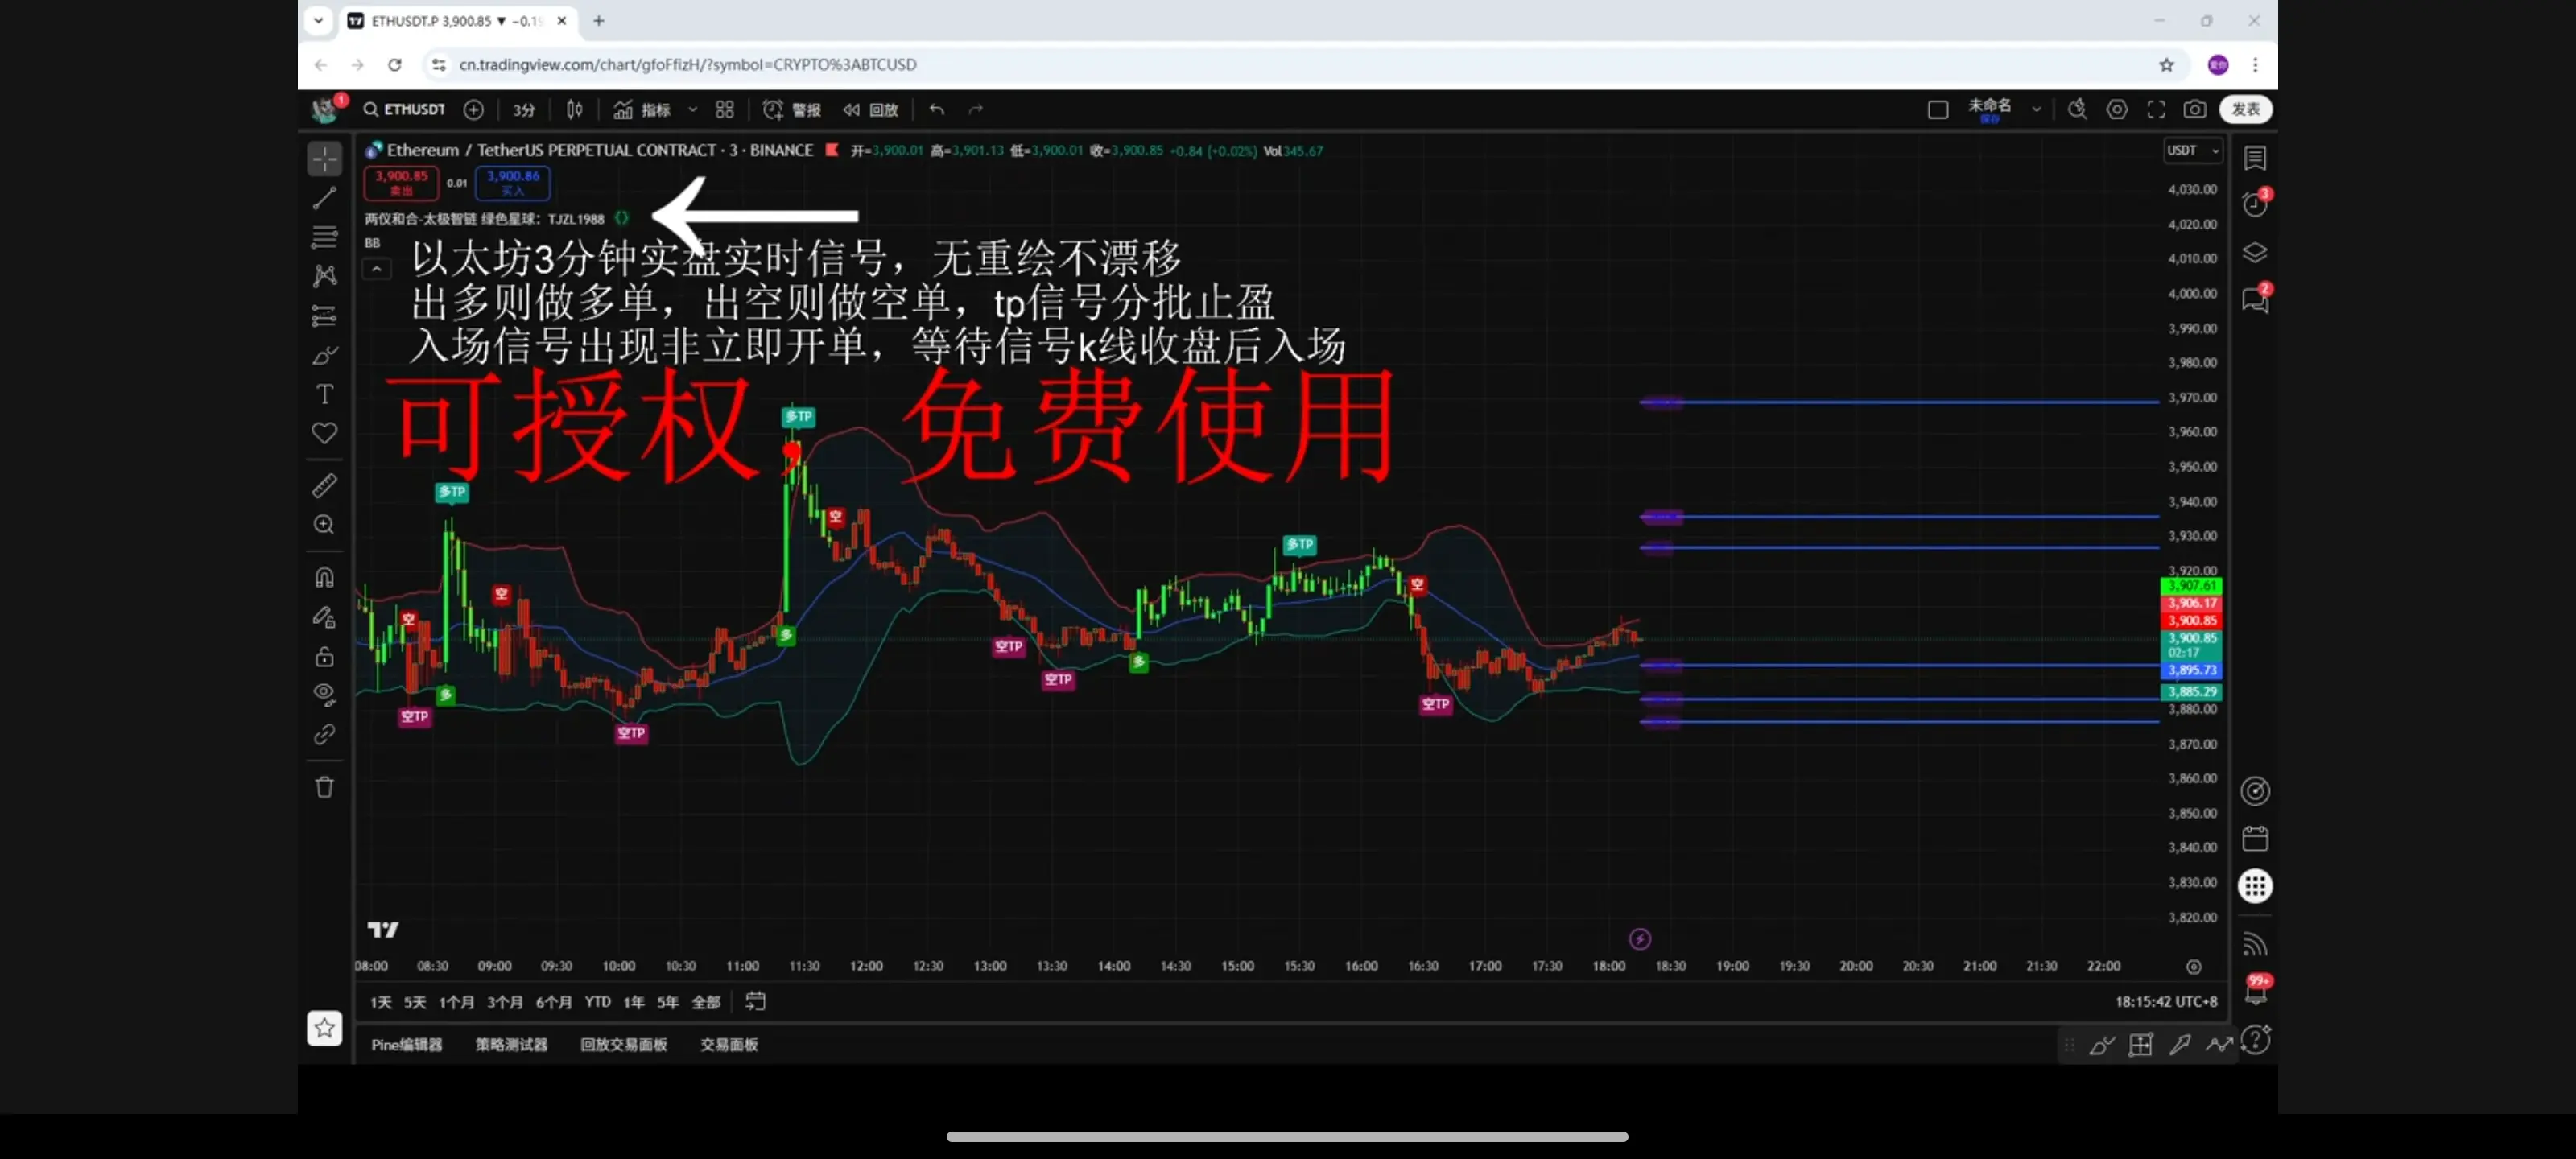The height and width of the screenshot is (1159, 2576).
Task: Select the 1天 time range
Action: (381, 1002)
